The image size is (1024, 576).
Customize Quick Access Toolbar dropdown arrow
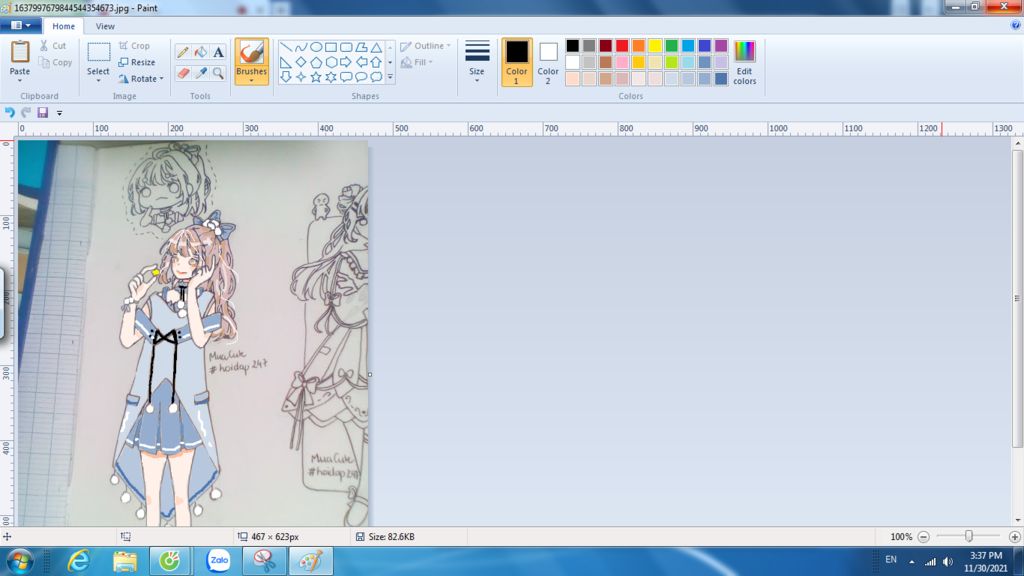[x=59, y=113]
